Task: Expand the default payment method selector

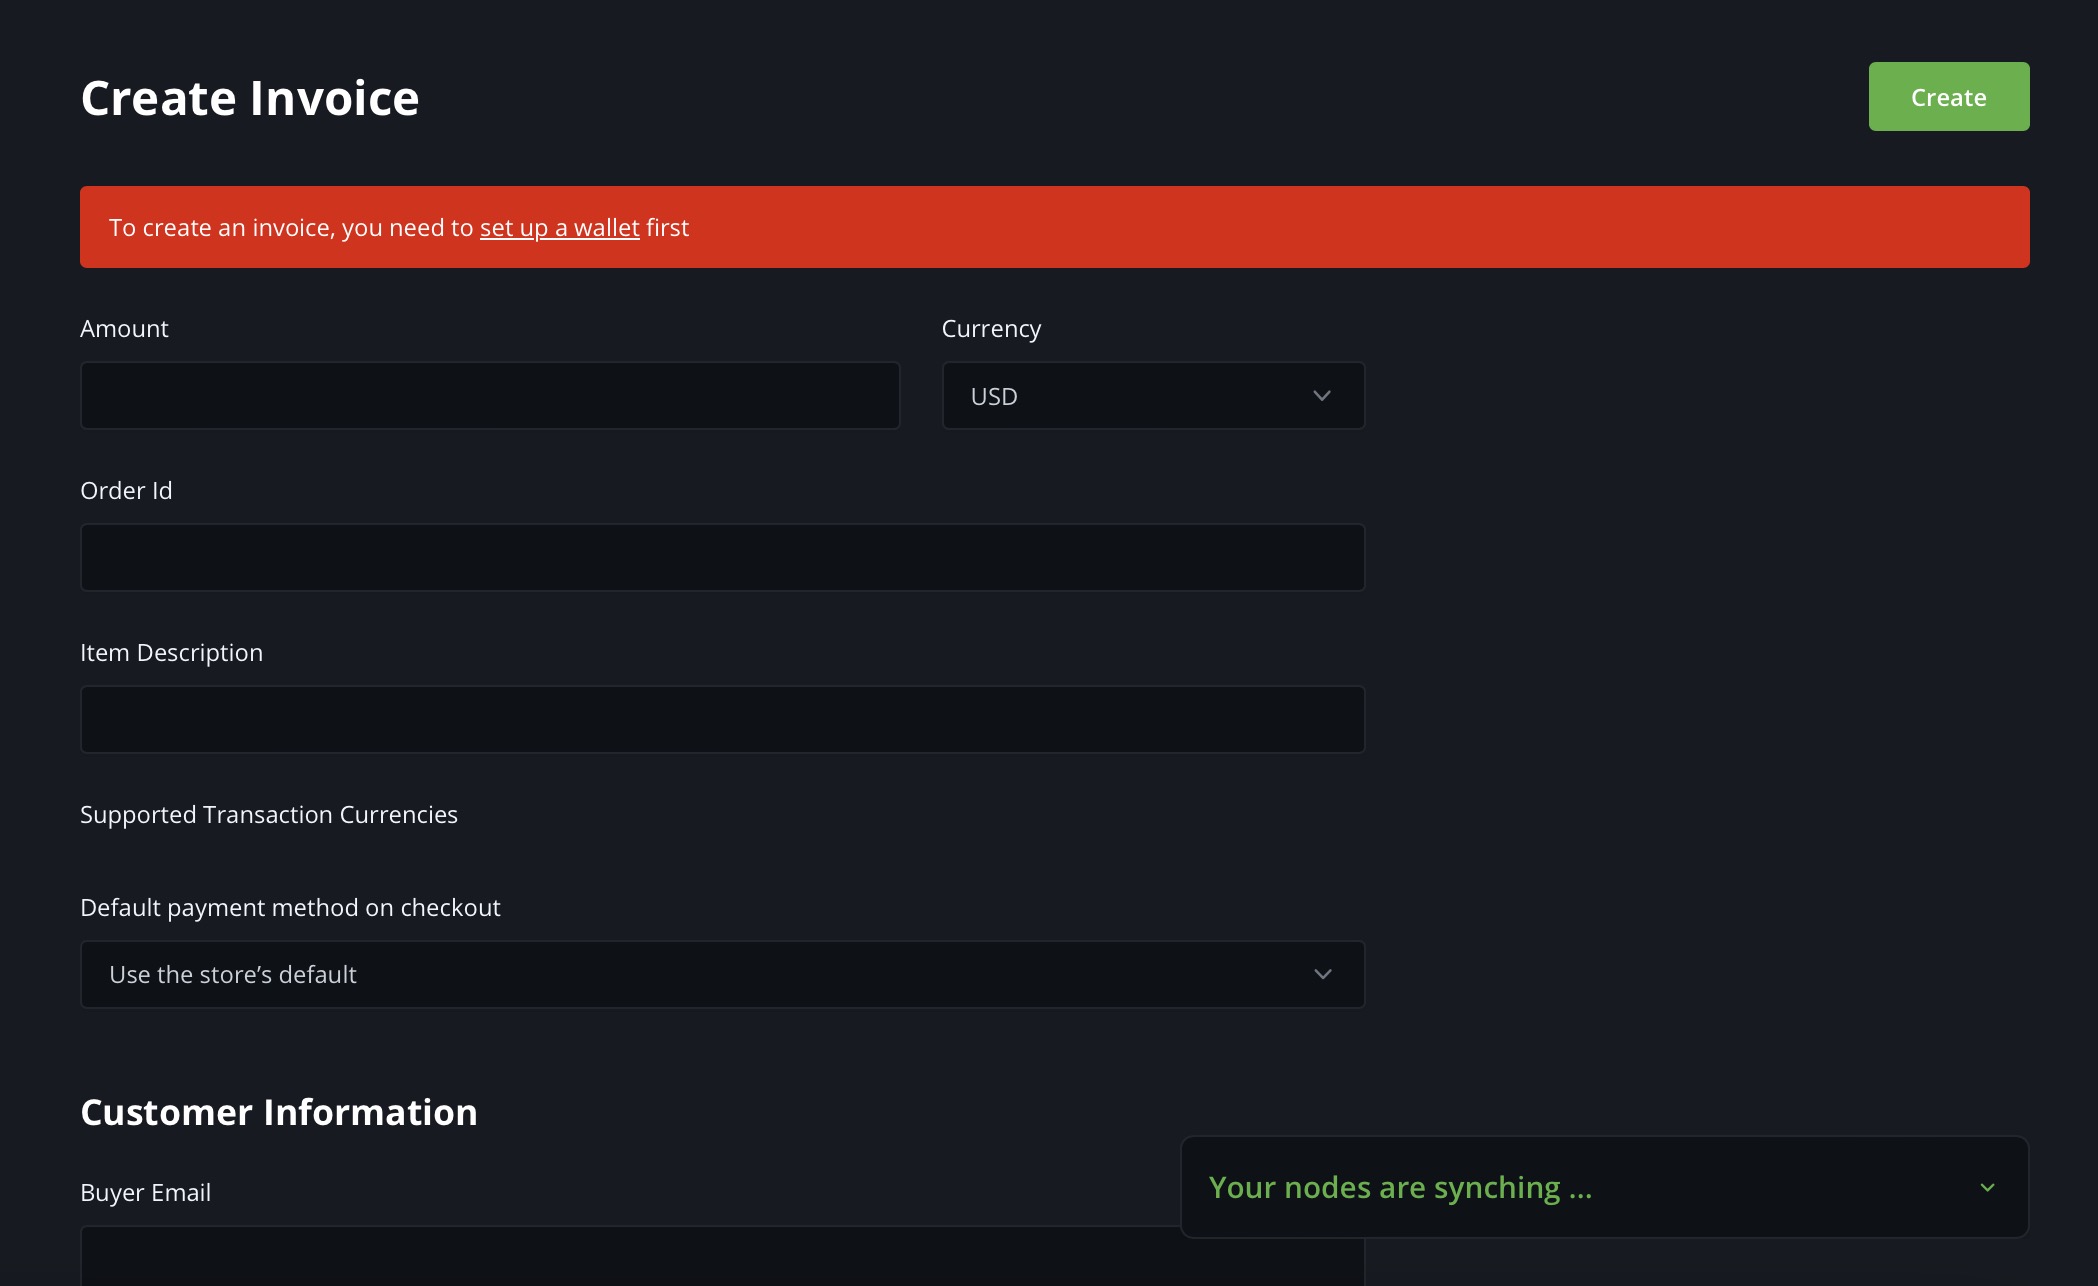Action: [722, 974]
